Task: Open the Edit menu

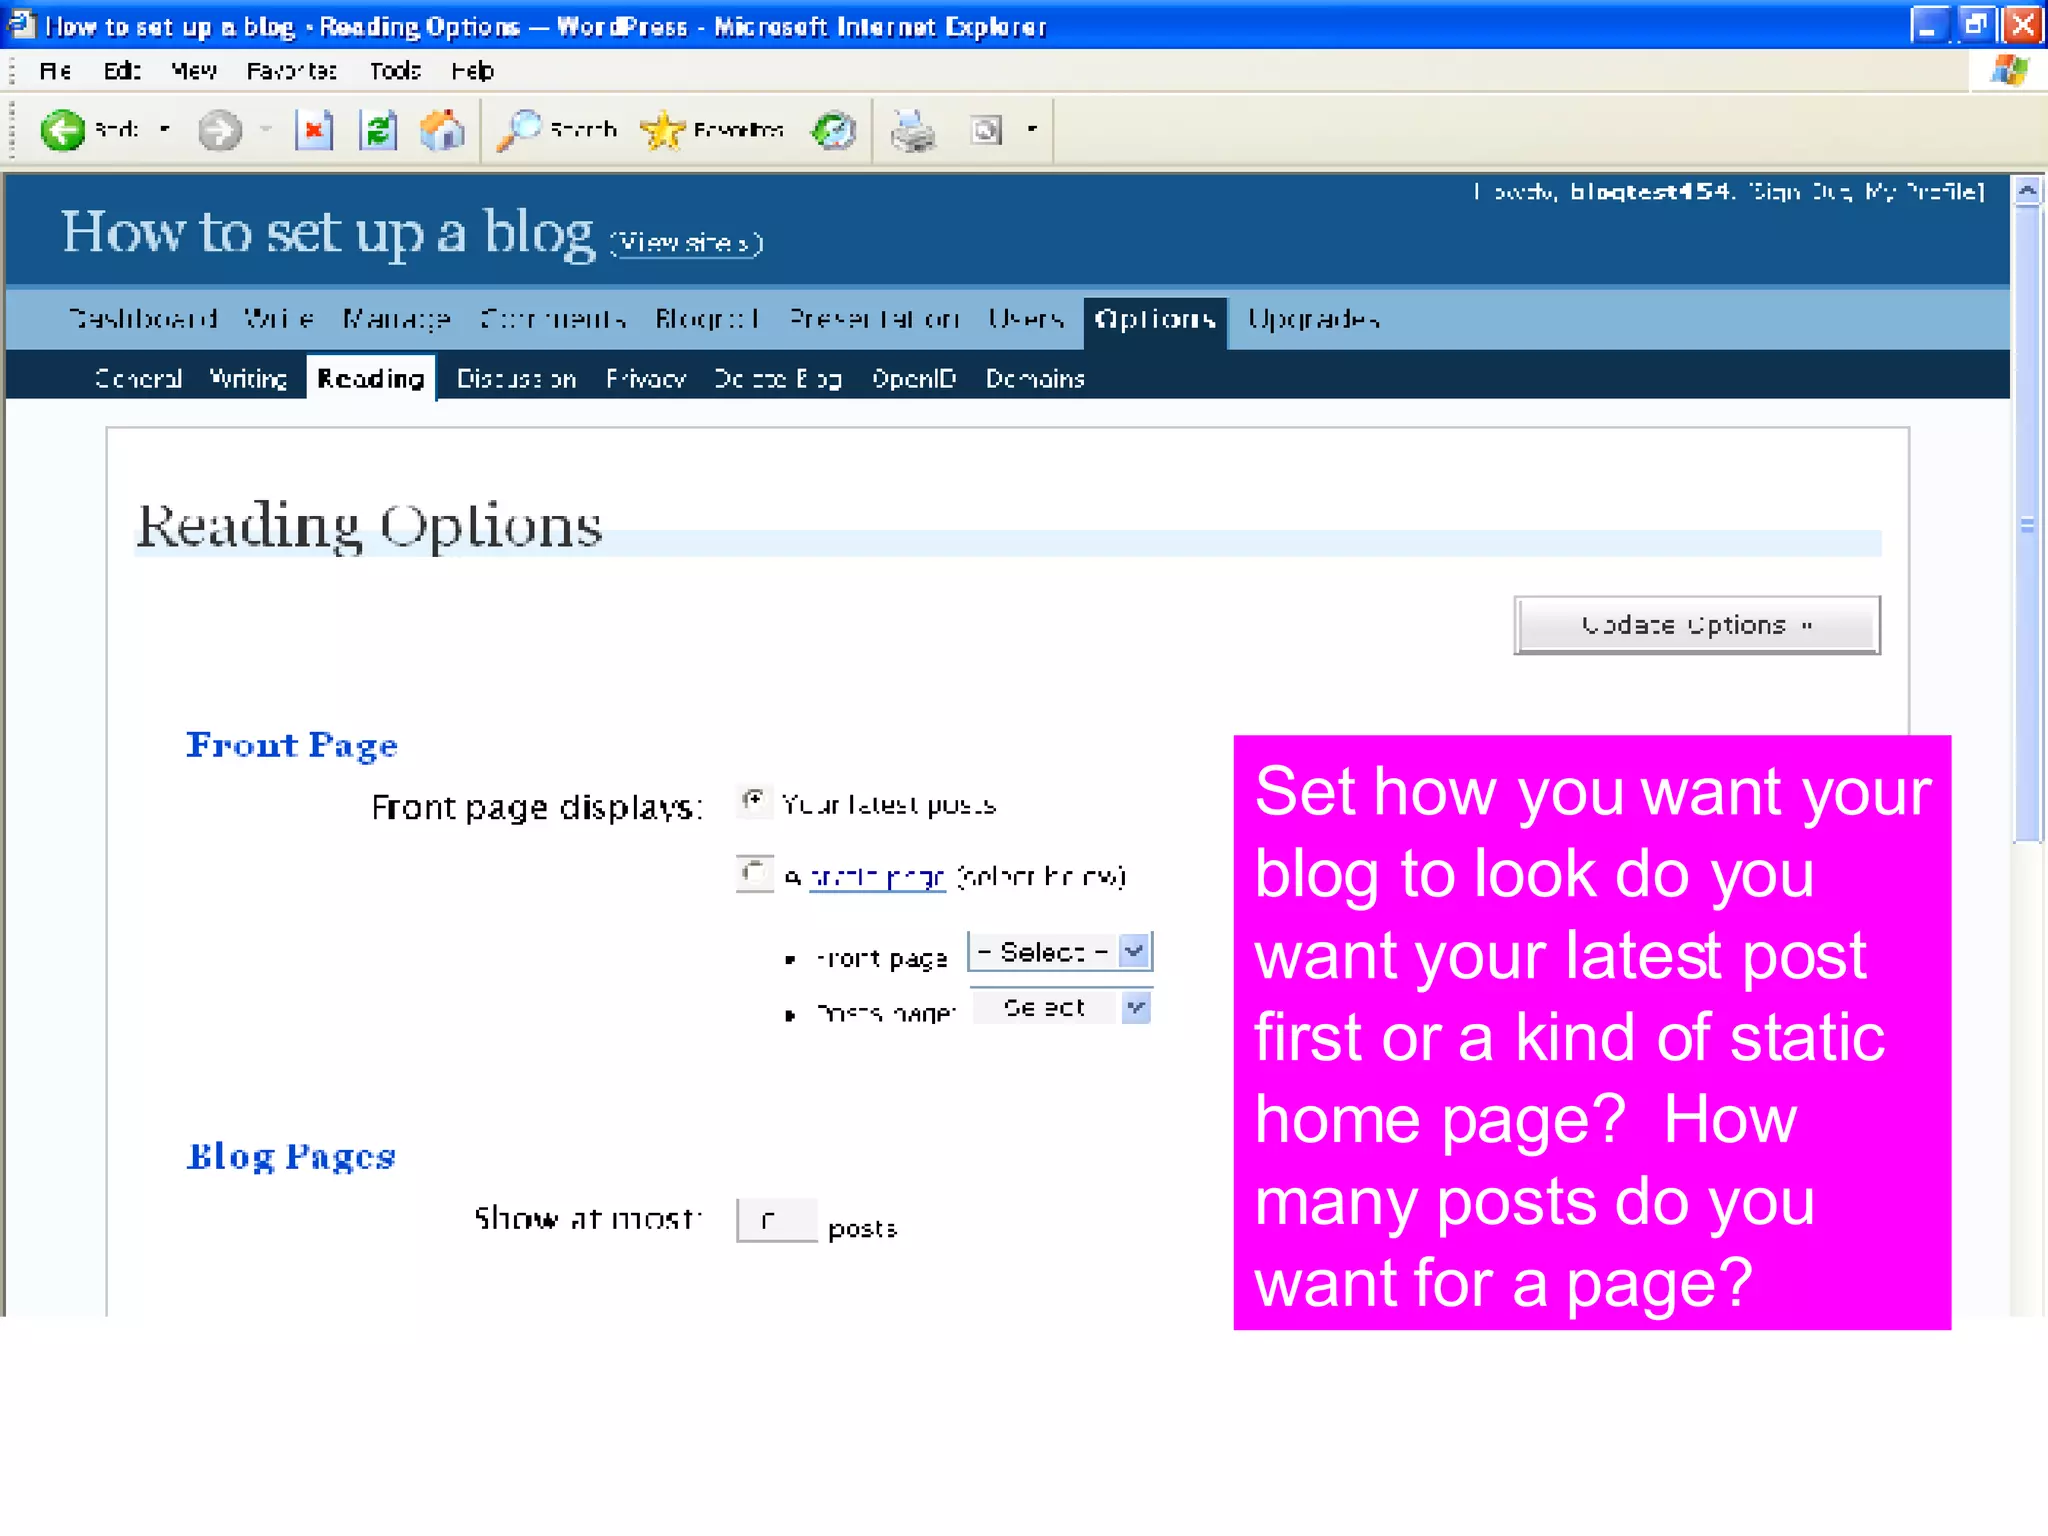Action: pyautogui.click(x=122, y=71)
